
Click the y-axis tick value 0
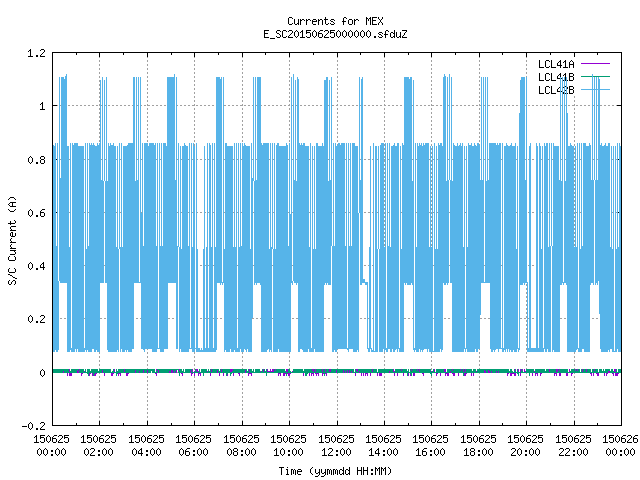click(42, 373)
